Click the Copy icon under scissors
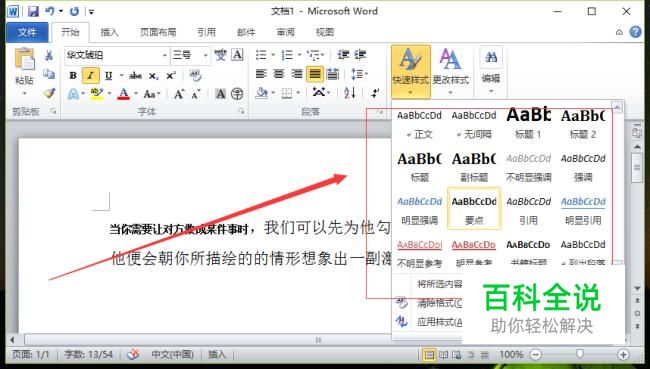The width and height of the screenshot is (650, 369). coord(49,74)
